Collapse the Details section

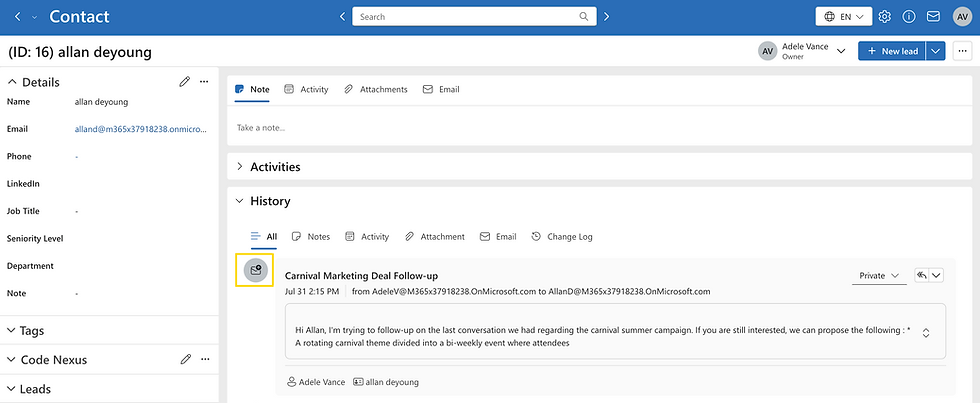click(12, 82)
